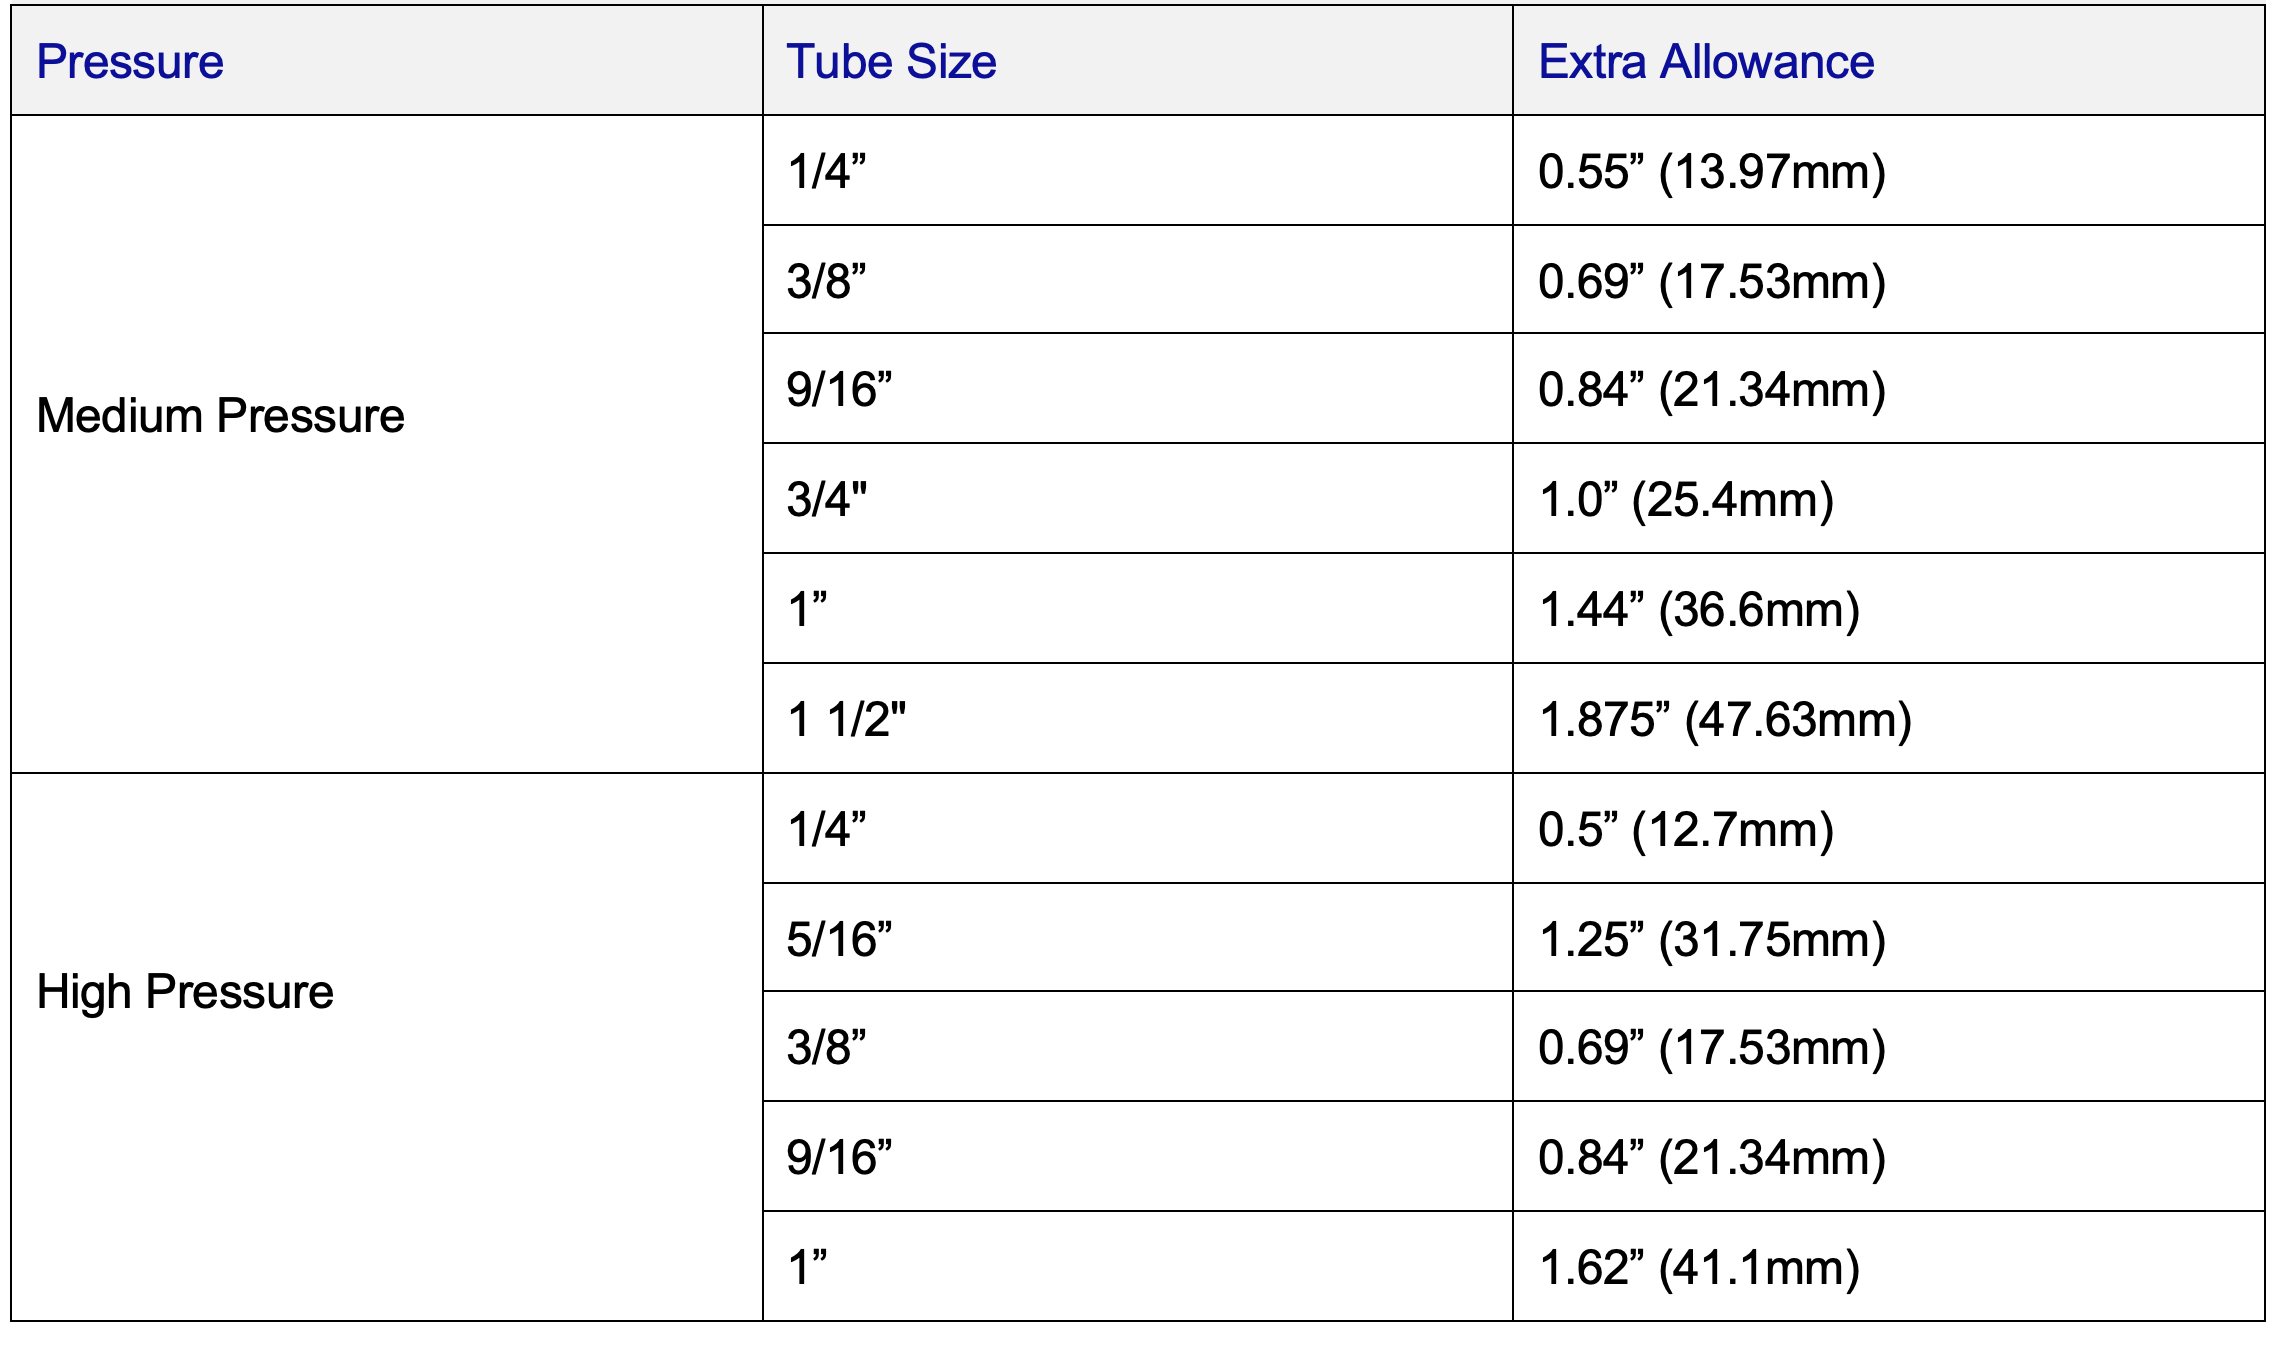
Task: Click the 1.875” (47.63mm) allowance value
Action: (1725, 719)
